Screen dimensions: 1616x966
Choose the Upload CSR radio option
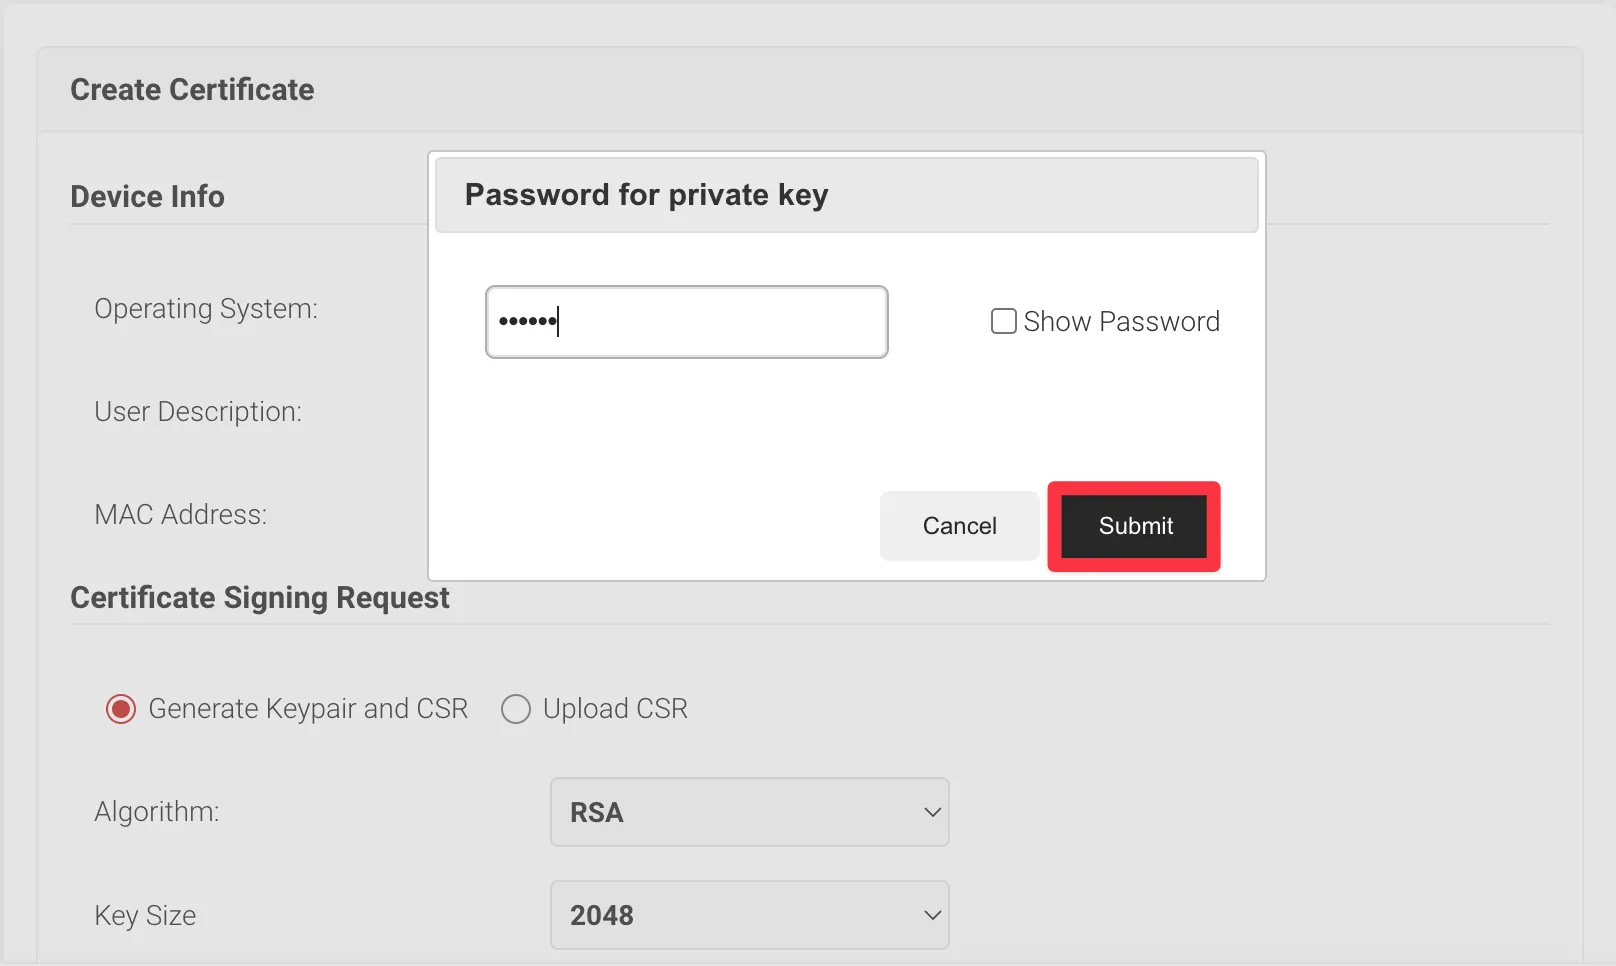[516, 709]
